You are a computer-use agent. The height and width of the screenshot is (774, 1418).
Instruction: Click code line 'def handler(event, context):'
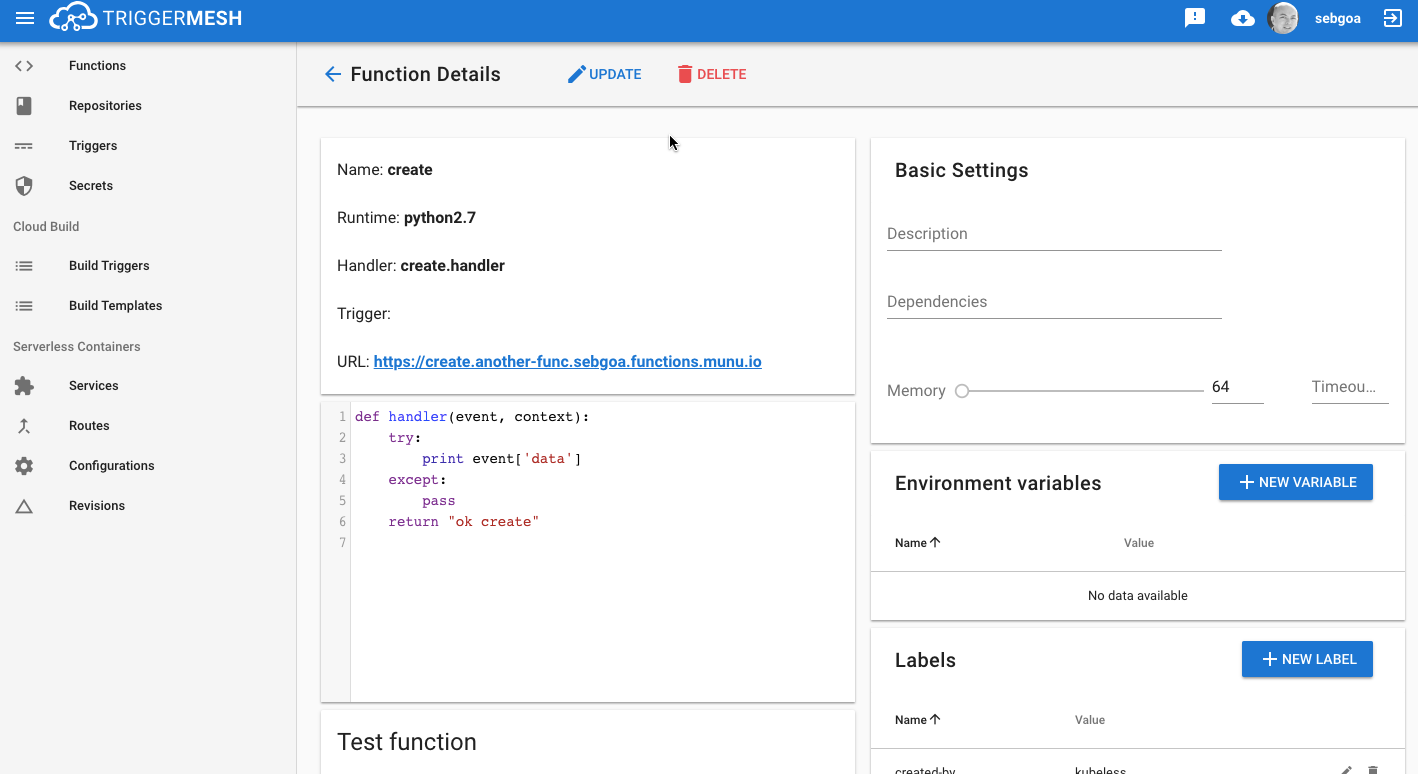tap(472, 417)
